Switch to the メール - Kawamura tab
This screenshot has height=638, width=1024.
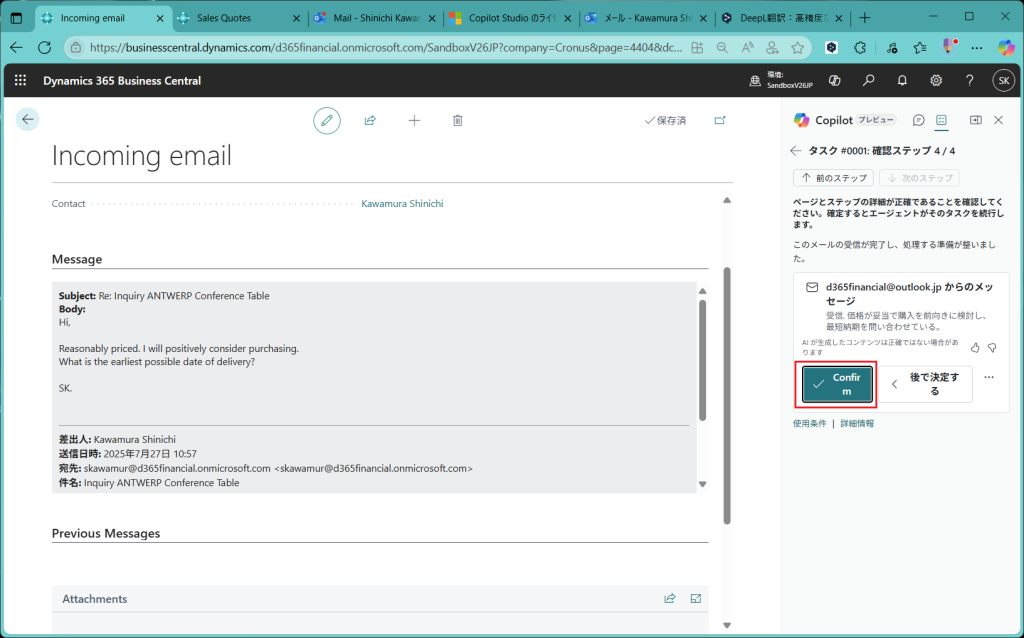tap(648, 18)
